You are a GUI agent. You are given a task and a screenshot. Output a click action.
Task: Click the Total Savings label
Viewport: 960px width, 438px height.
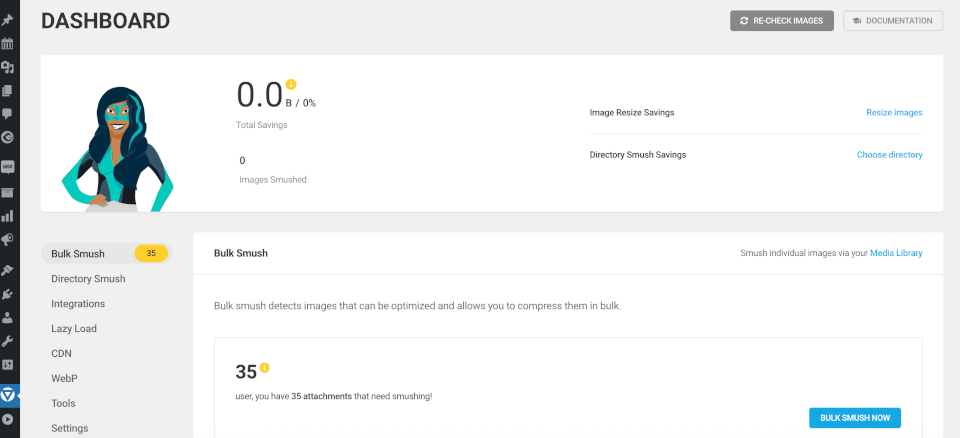tap(261, 125)
